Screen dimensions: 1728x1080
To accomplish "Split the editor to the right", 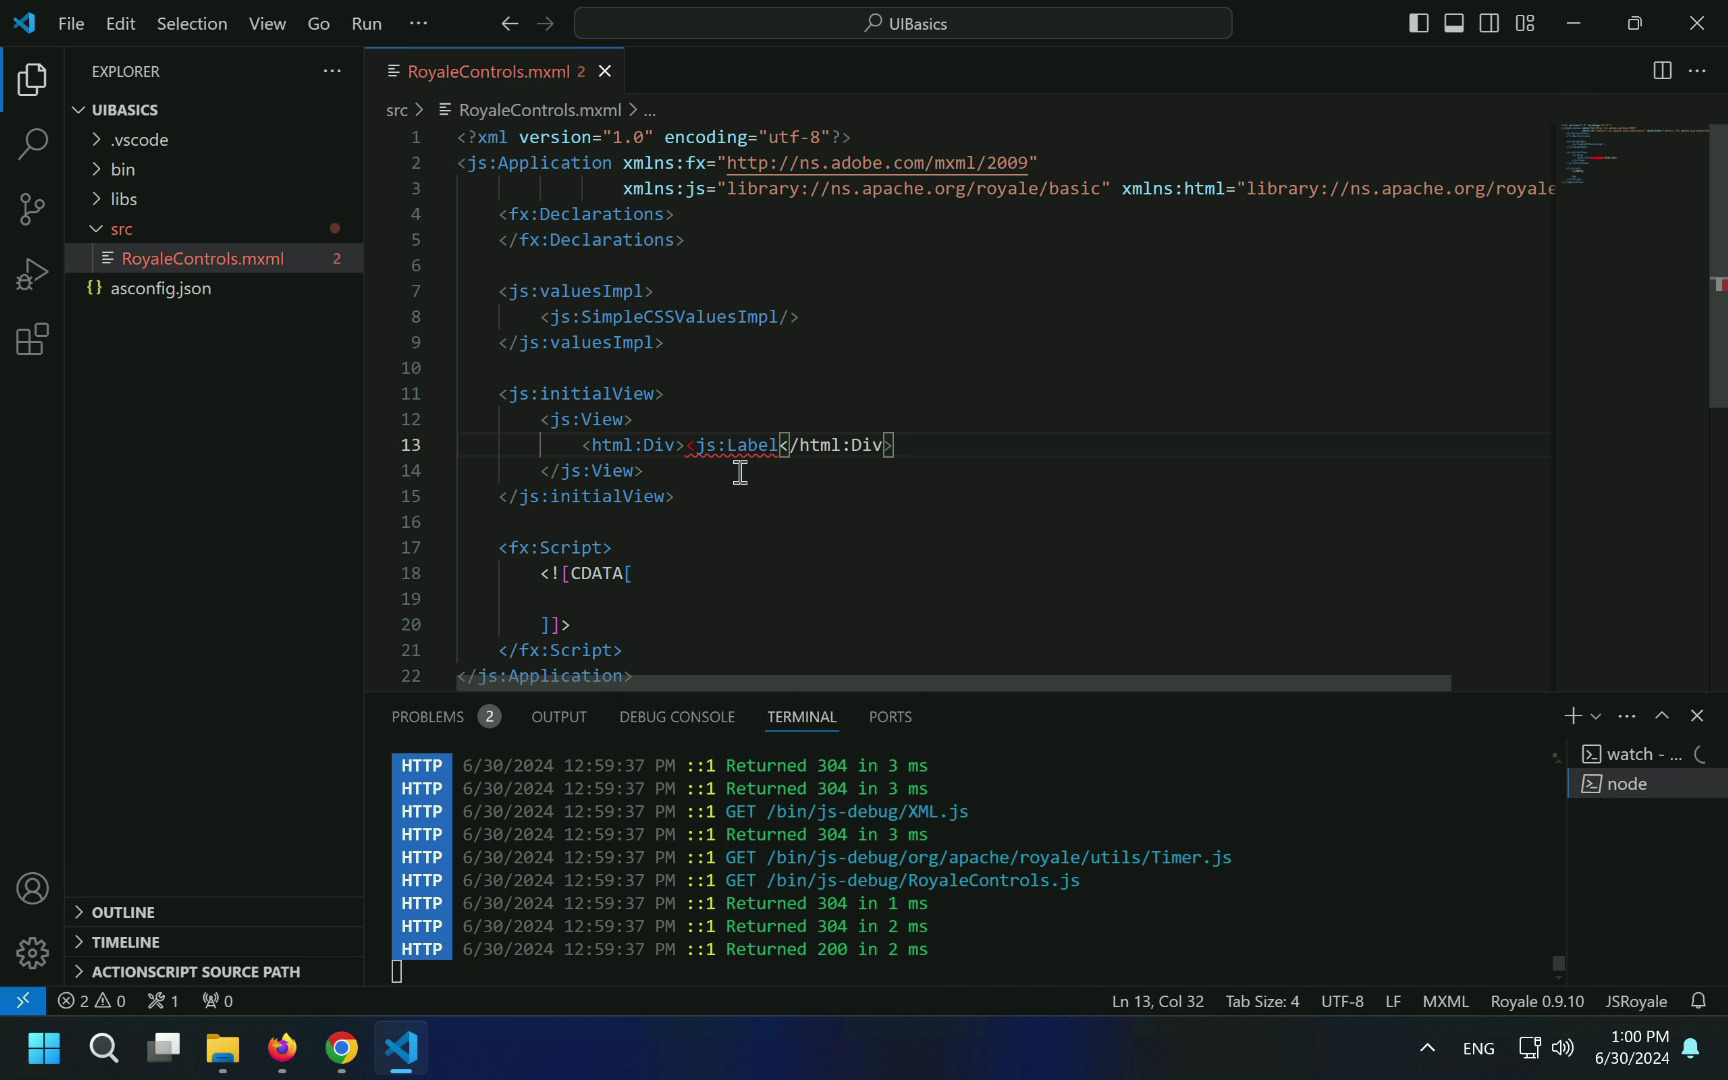I will [x=1662, y=71].
